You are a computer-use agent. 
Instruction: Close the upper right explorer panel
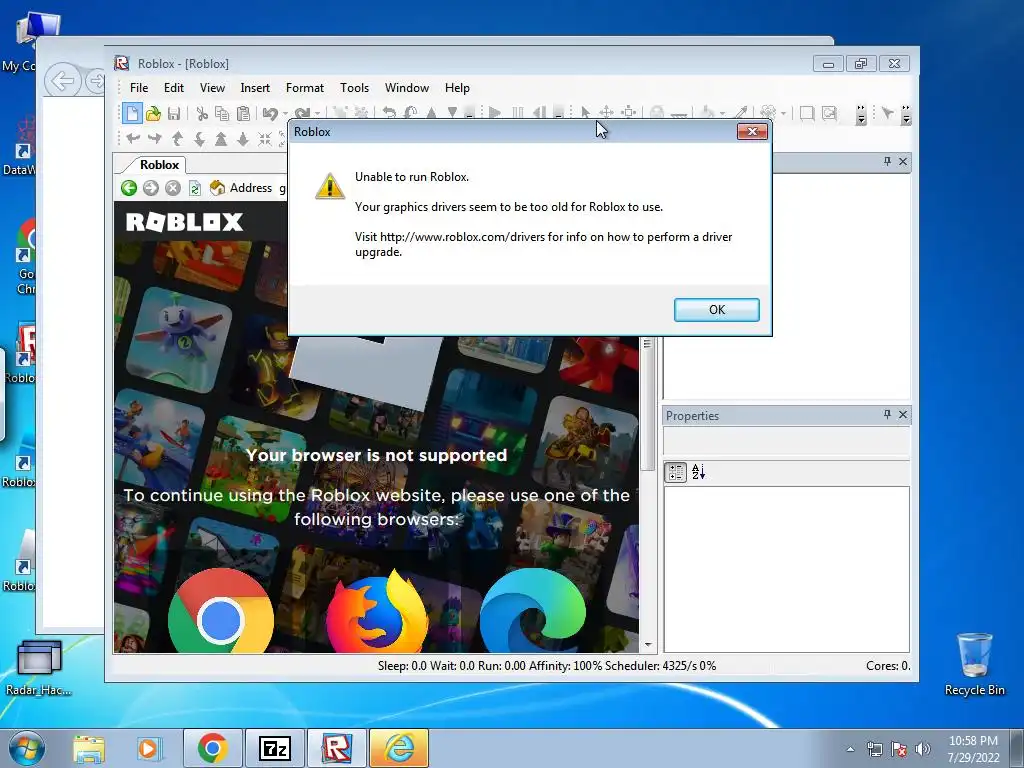point(903,161)
